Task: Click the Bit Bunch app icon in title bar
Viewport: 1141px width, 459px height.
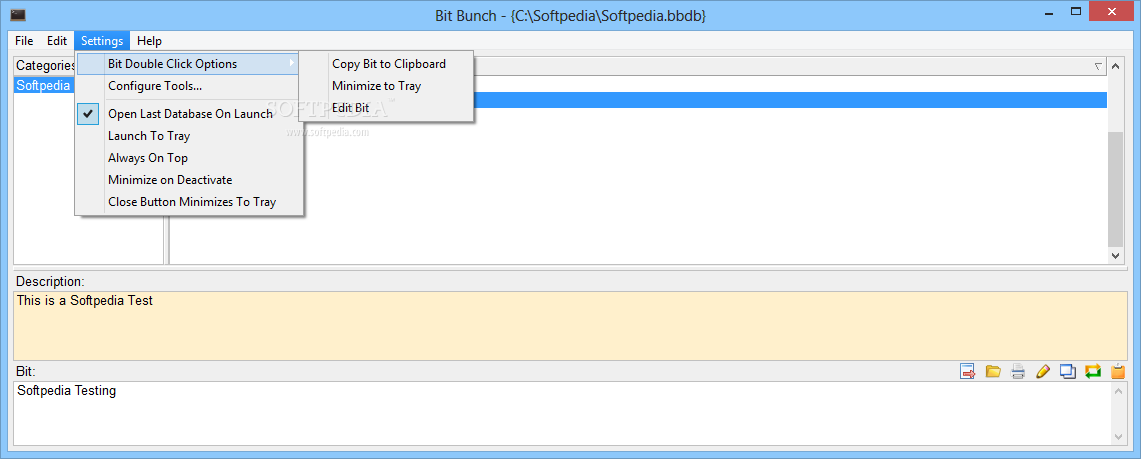Action: 18,15
